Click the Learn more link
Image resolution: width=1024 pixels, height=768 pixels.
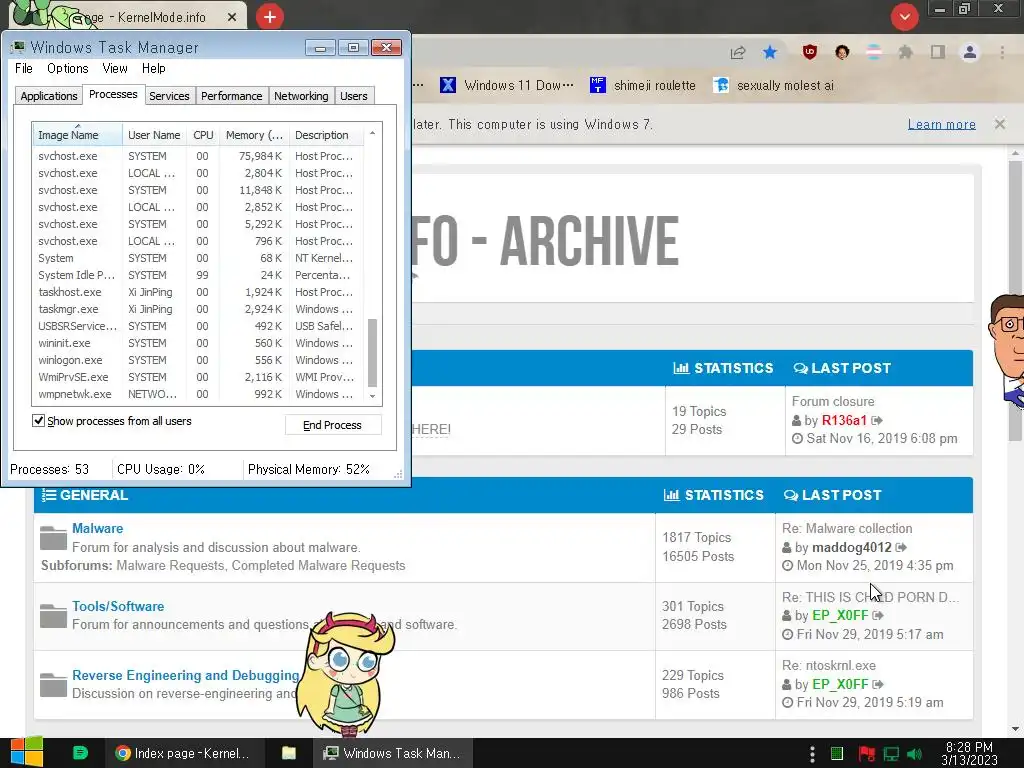(941, 124)
